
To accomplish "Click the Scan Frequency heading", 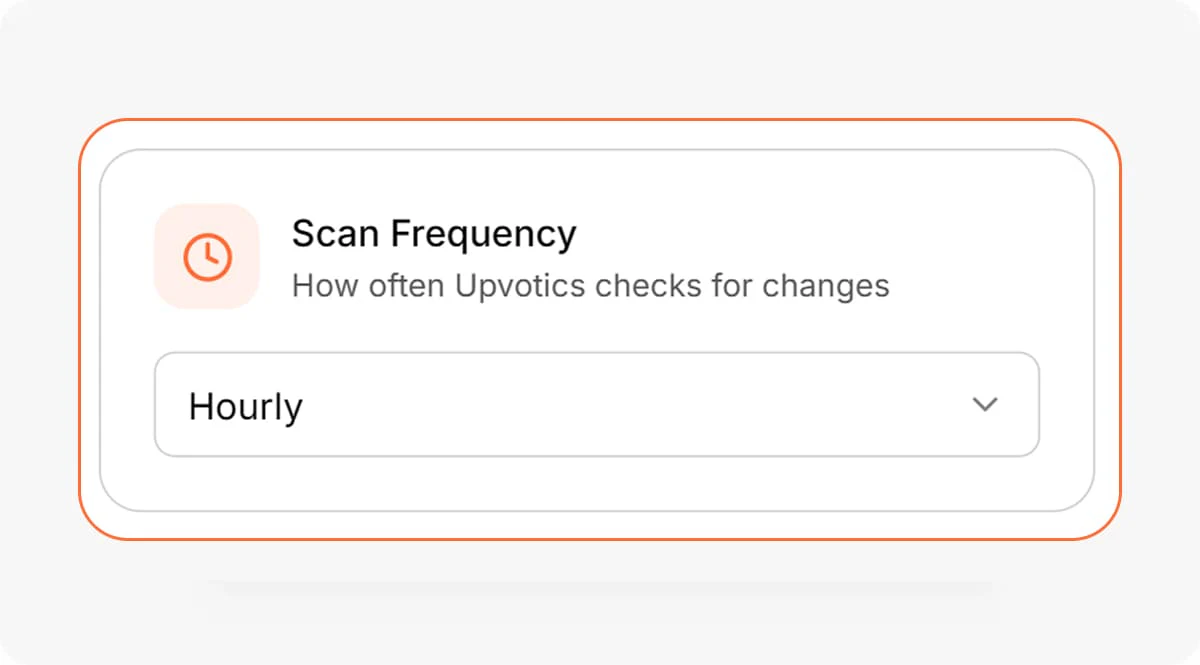I will pos(433,233).
